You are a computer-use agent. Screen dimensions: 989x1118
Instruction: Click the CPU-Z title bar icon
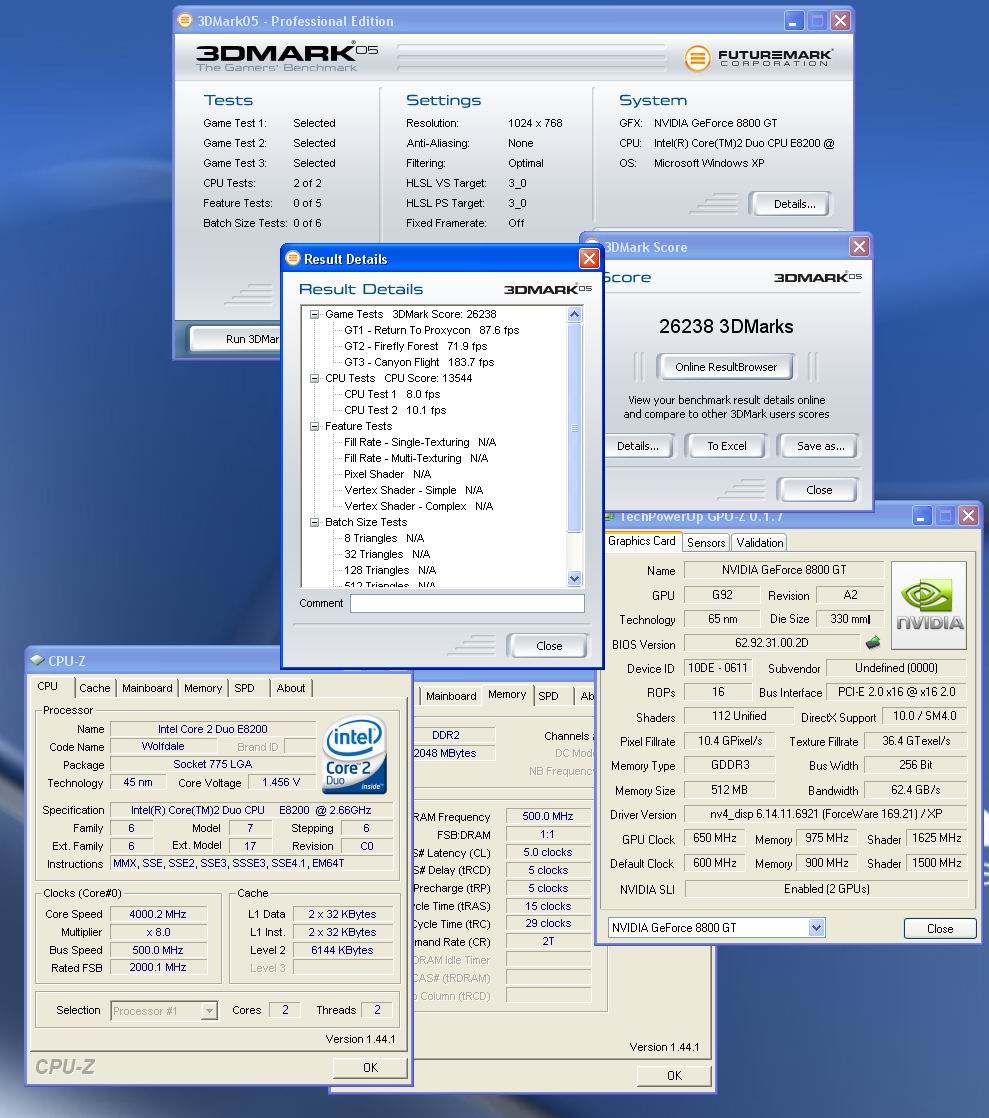coord(37,660)
